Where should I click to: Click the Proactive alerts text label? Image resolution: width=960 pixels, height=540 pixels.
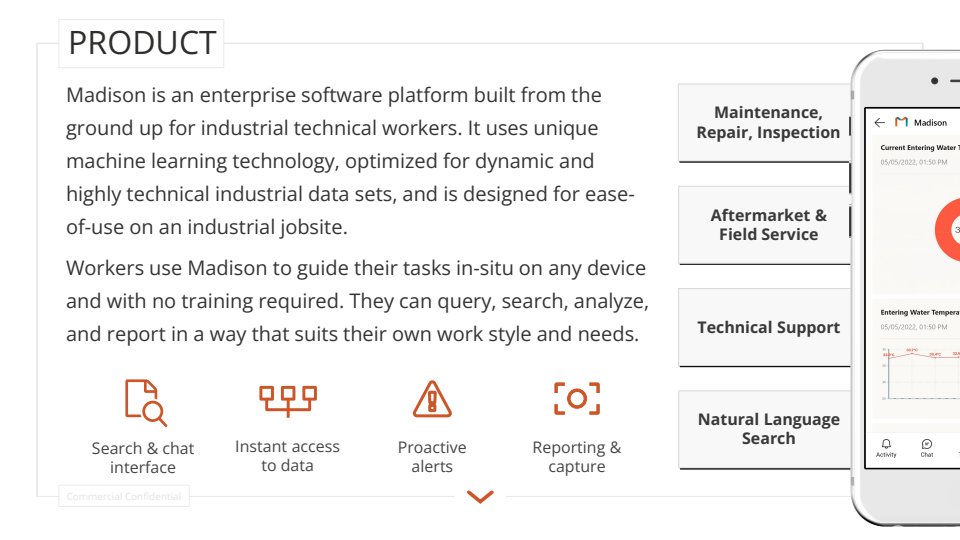[432, 457]
